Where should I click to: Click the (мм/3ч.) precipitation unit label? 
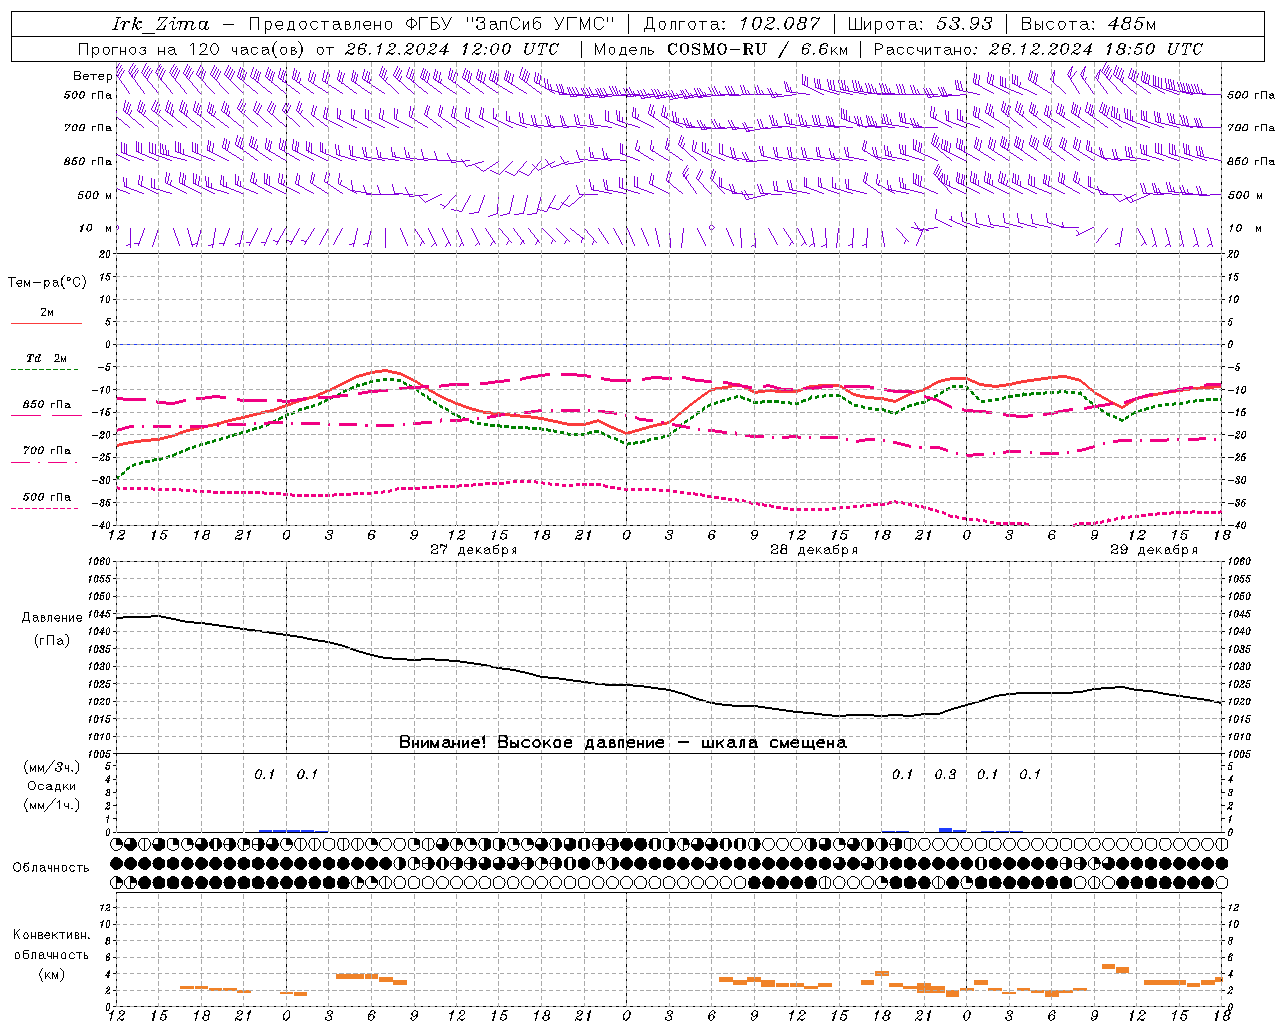pos(52,767)
